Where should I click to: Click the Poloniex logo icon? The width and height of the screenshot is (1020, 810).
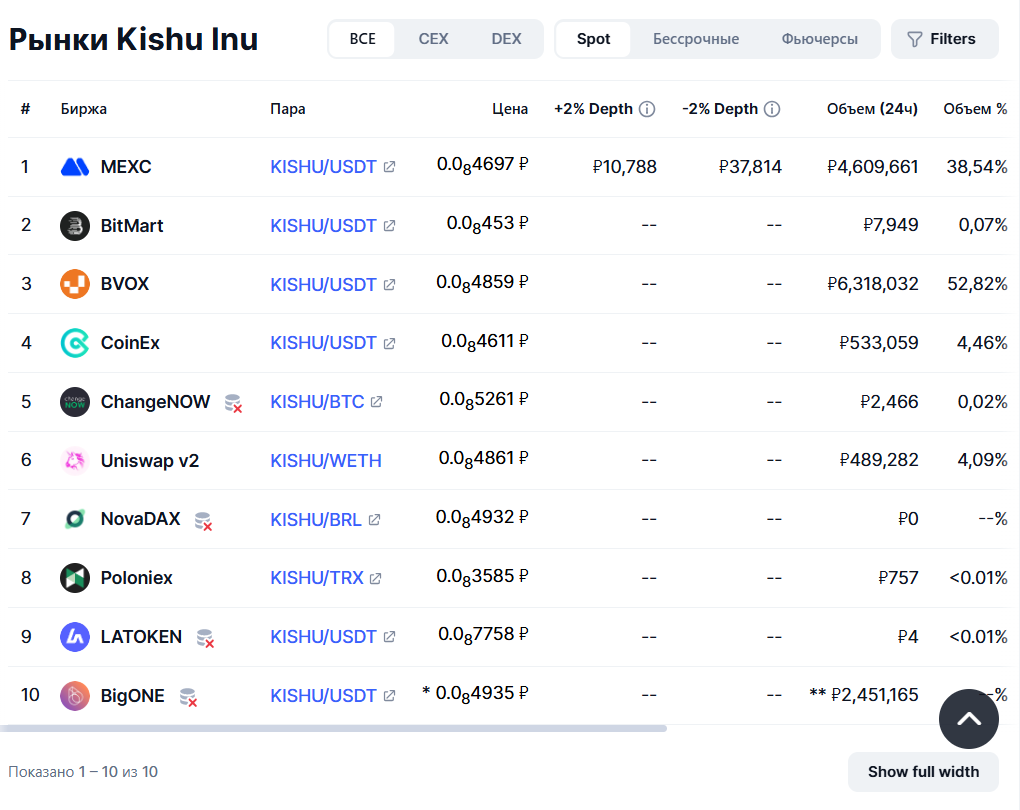tap(75, 578)
